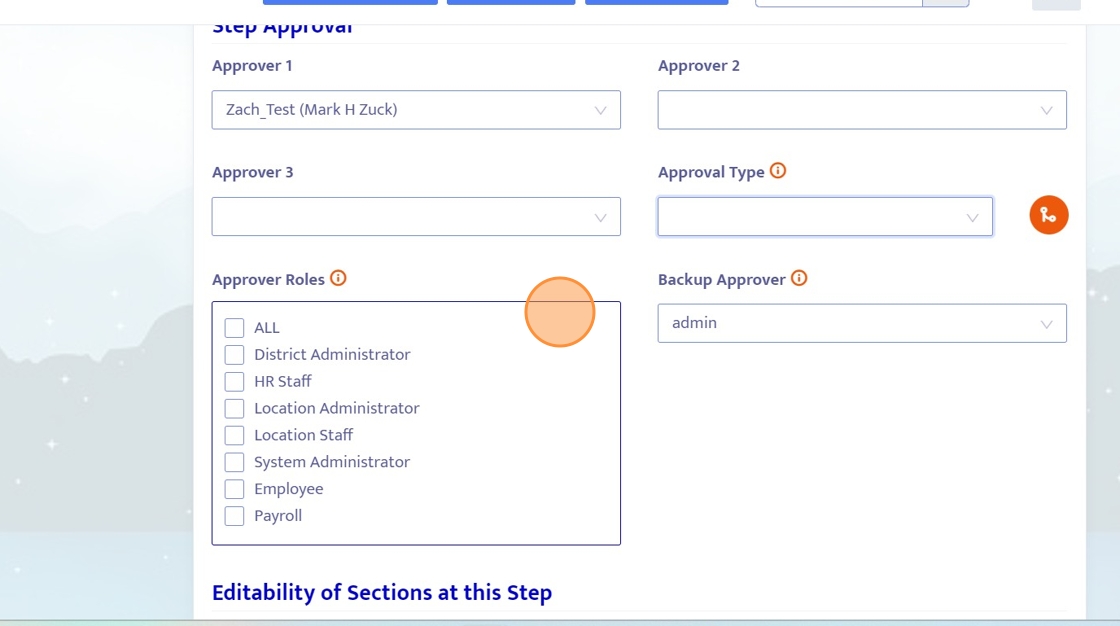
Task: Click chevron arrow in Backup Approver field
Action: 1046,324
